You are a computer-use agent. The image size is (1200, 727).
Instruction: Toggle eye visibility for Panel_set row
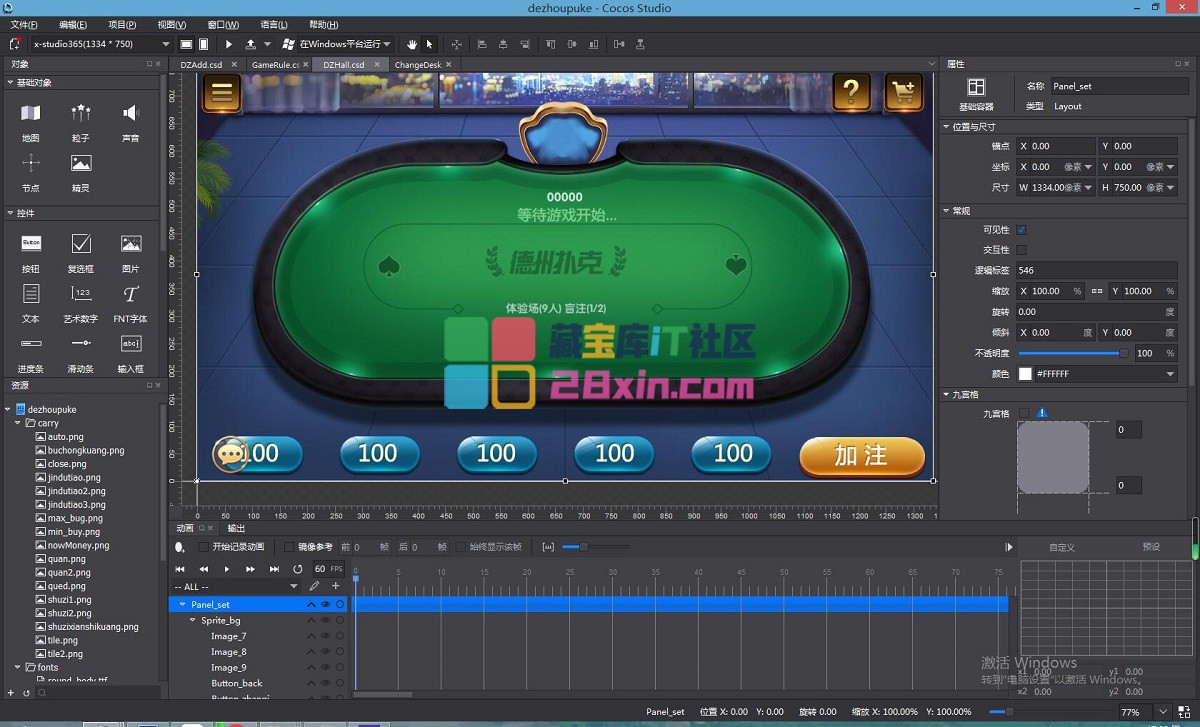point(325,605)
